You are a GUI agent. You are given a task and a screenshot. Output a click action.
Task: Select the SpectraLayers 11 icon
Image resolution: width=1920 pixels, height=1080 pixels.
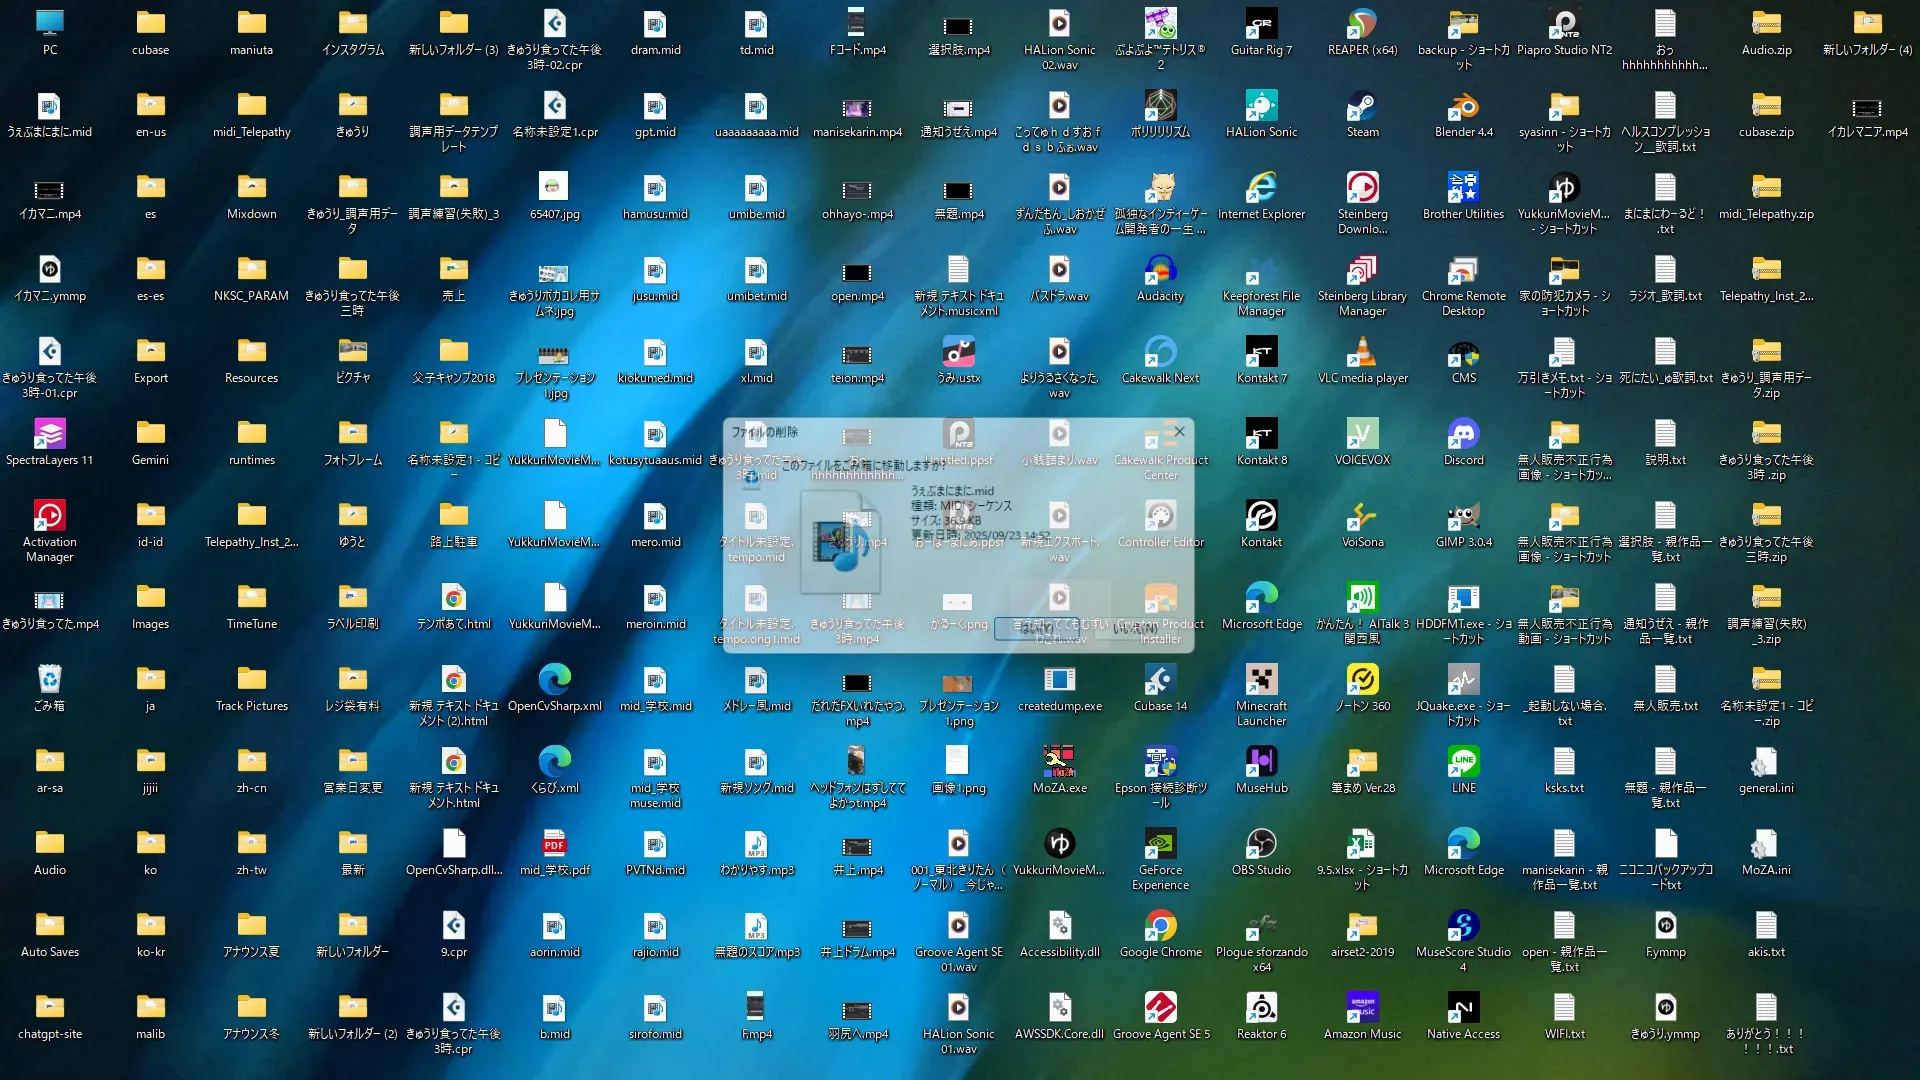[49, 434]
